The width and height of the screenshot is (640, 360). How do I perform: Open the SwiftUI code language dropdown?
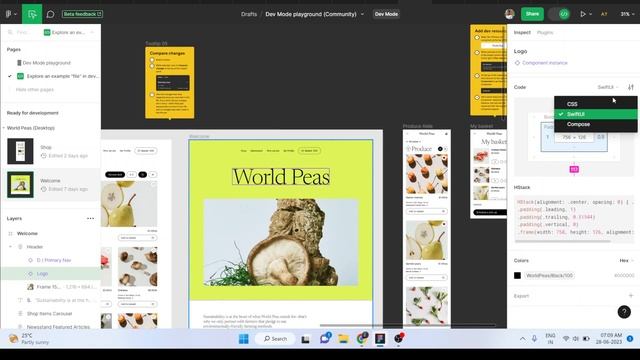tap(607, 87)
